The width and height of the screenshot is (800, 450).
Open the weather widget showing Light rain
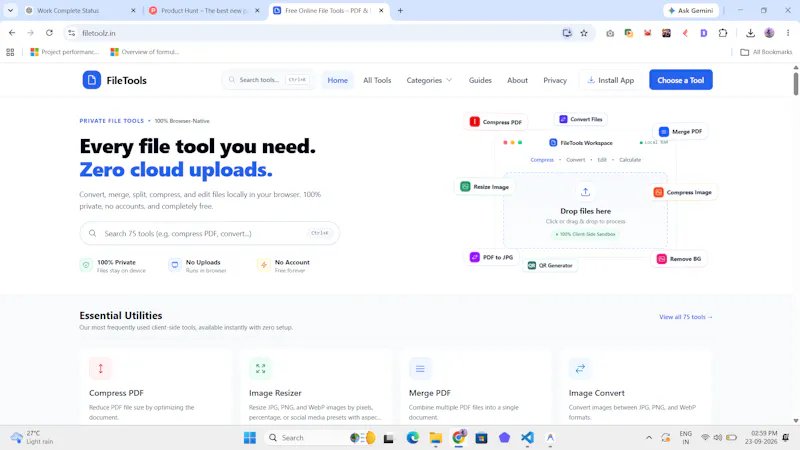pos(32,438)
